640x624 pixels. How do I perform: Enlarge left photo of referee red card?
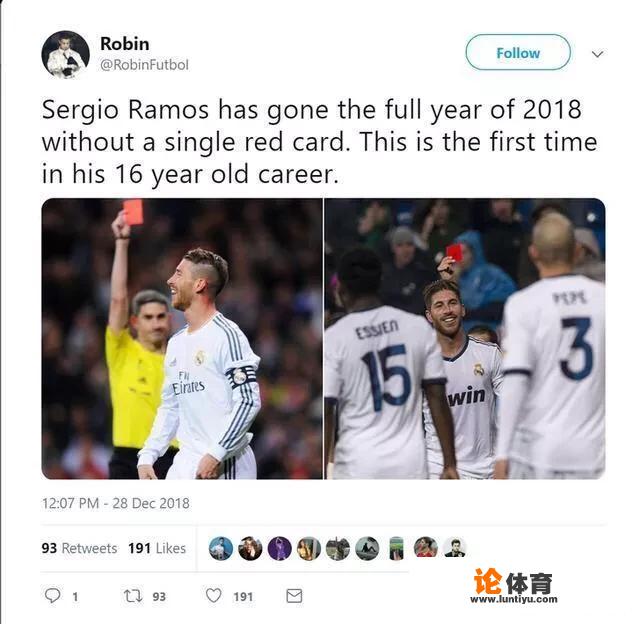point(182,339)
